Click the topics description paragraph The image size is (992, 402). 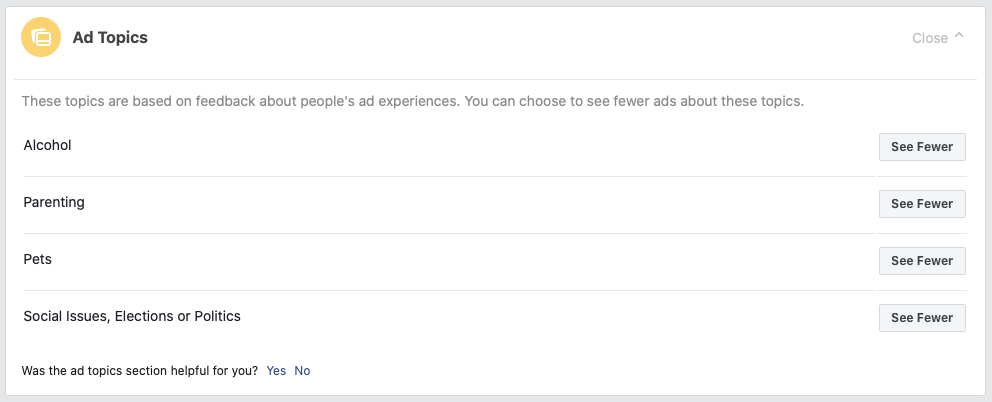(x=412, y=101)
